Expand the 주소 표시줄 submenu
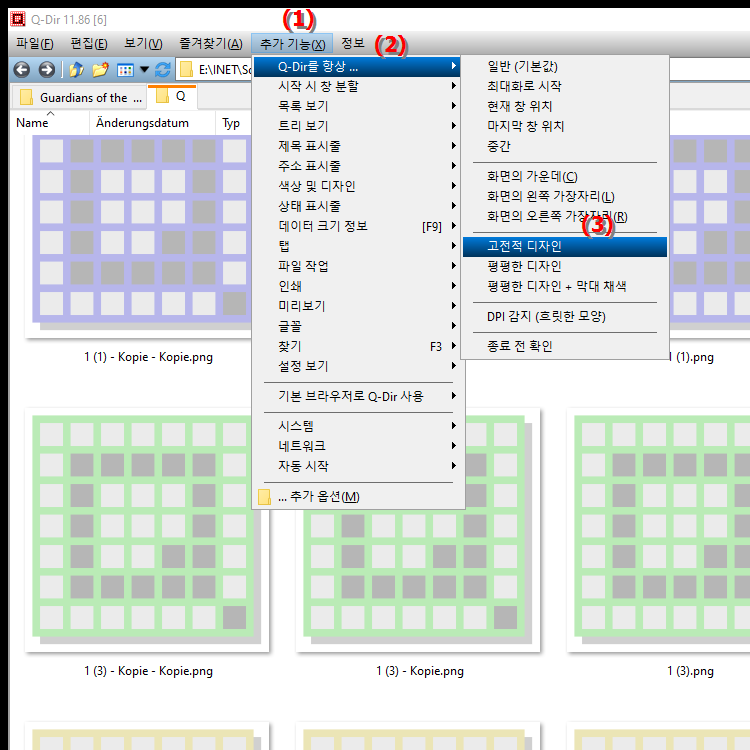750x750 pixels. coord(357,166)
